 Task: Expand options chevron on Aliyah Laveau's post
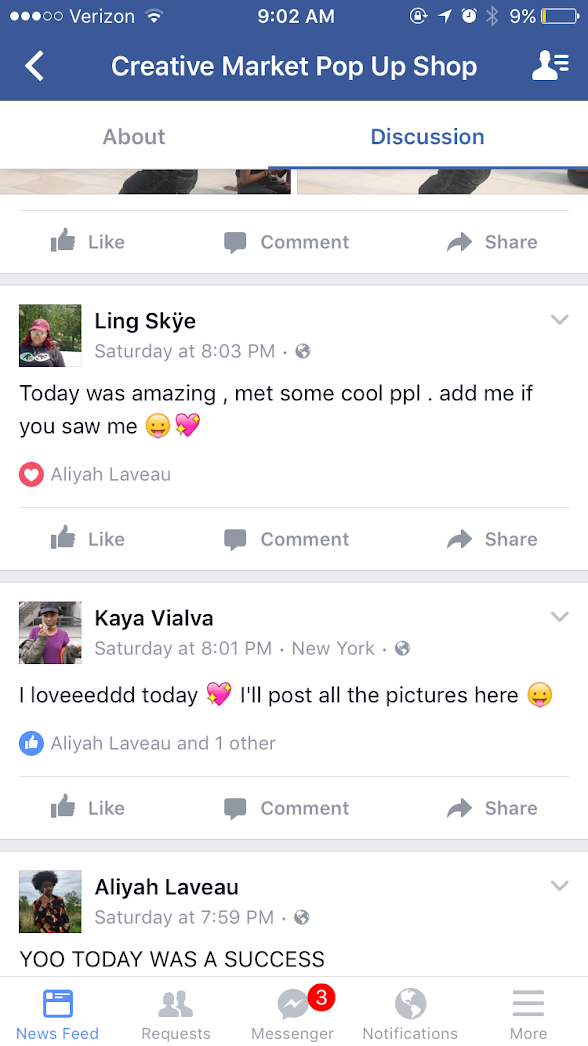[559, 885]
